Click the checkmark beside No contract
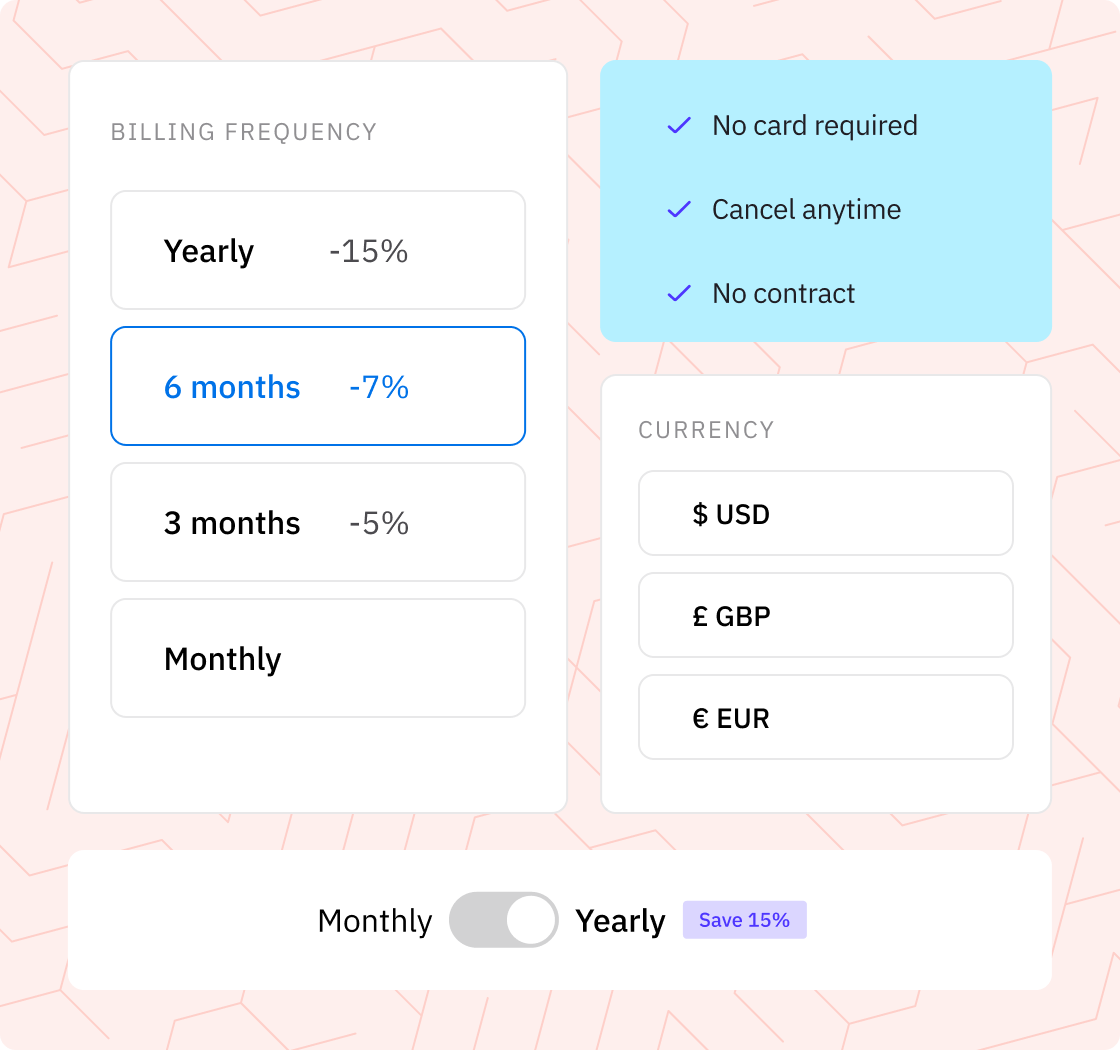 pyautogui.click(x=680, y=294)
